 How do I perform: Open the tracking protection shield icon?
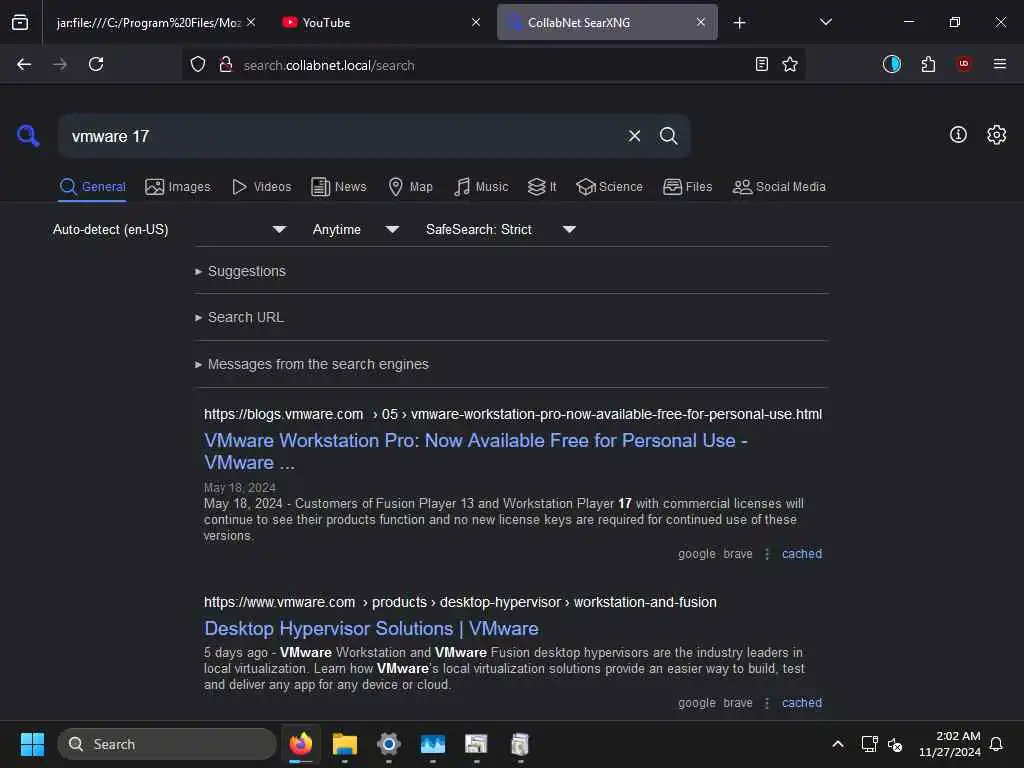coord(198,64)
